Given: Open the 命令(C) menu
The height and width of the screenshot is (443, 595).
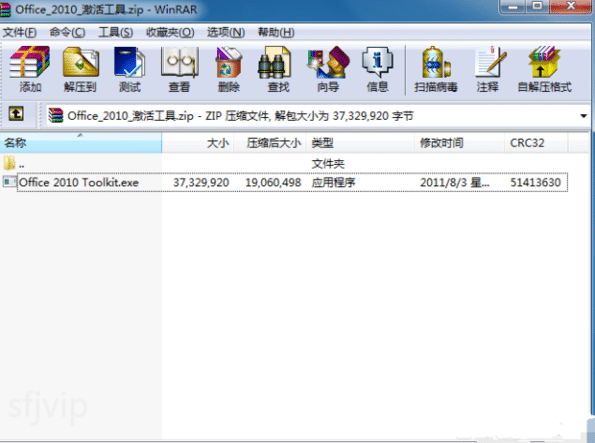Looking at the screenshot, I should pos(67,32).
